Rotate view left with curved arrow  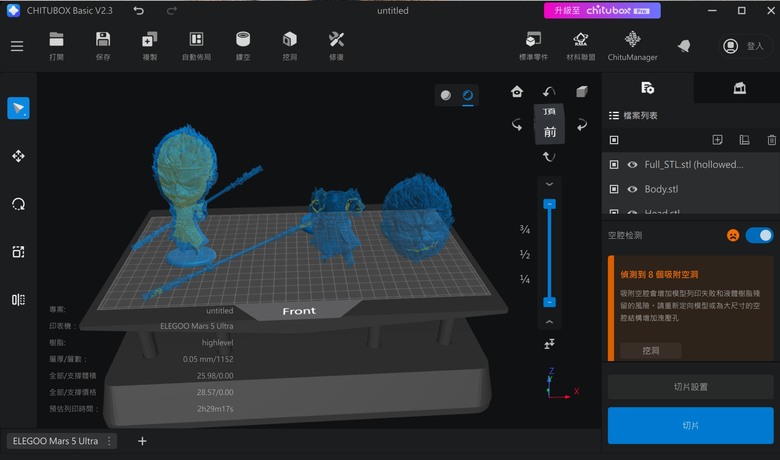(517, 124)
